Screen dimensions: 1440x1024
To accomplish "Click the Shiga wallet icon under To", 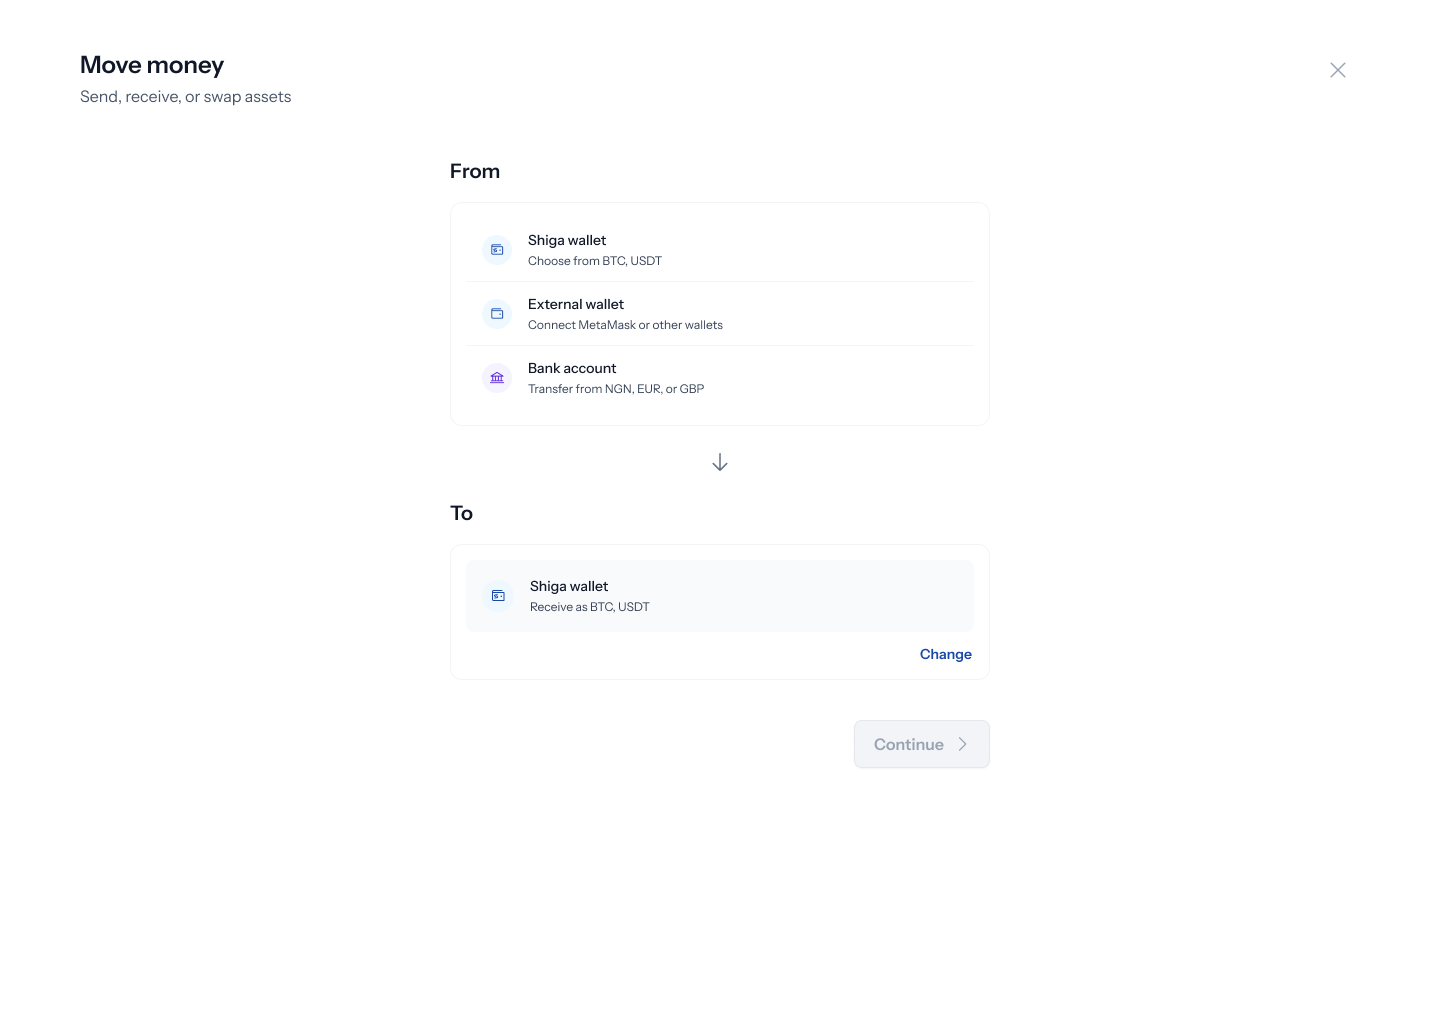I will (x=498, y=596).
